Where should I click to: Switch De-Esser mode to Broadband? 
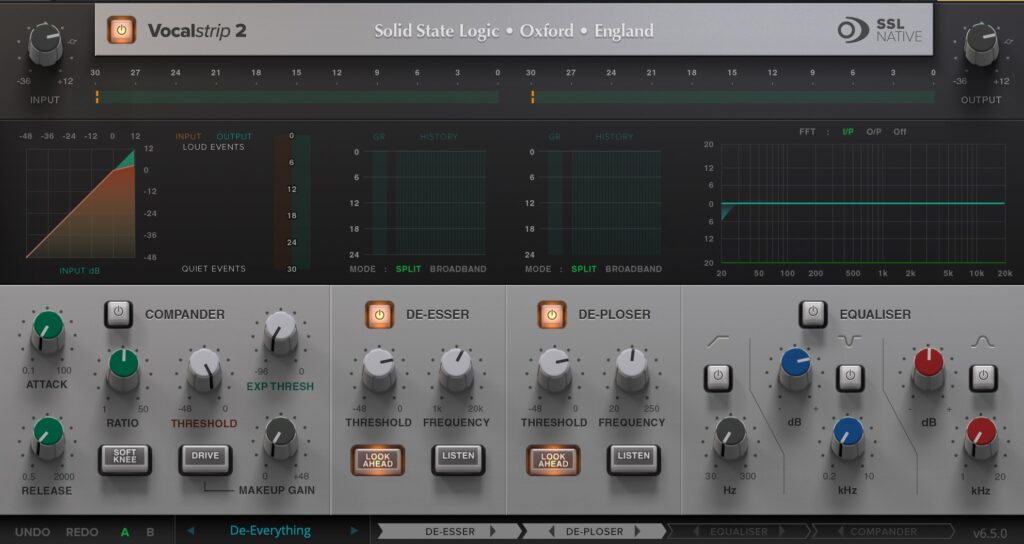[x=458, y=269]
